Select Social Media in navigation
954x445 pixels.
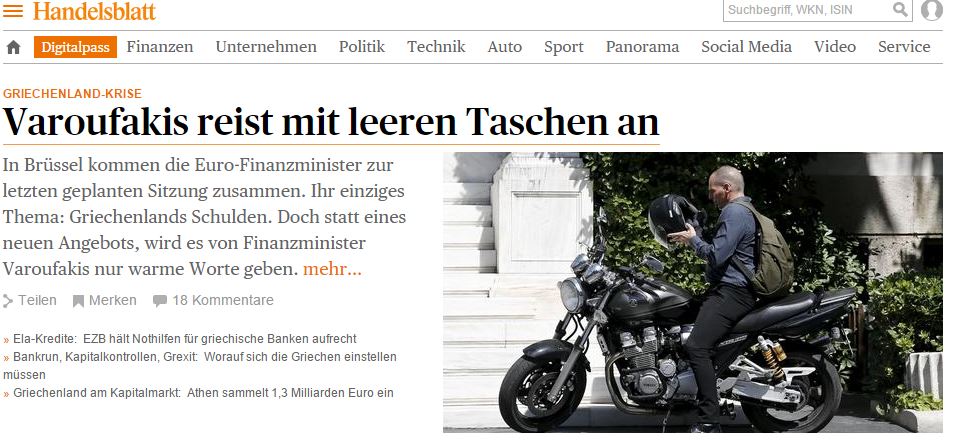click(747, 47)
